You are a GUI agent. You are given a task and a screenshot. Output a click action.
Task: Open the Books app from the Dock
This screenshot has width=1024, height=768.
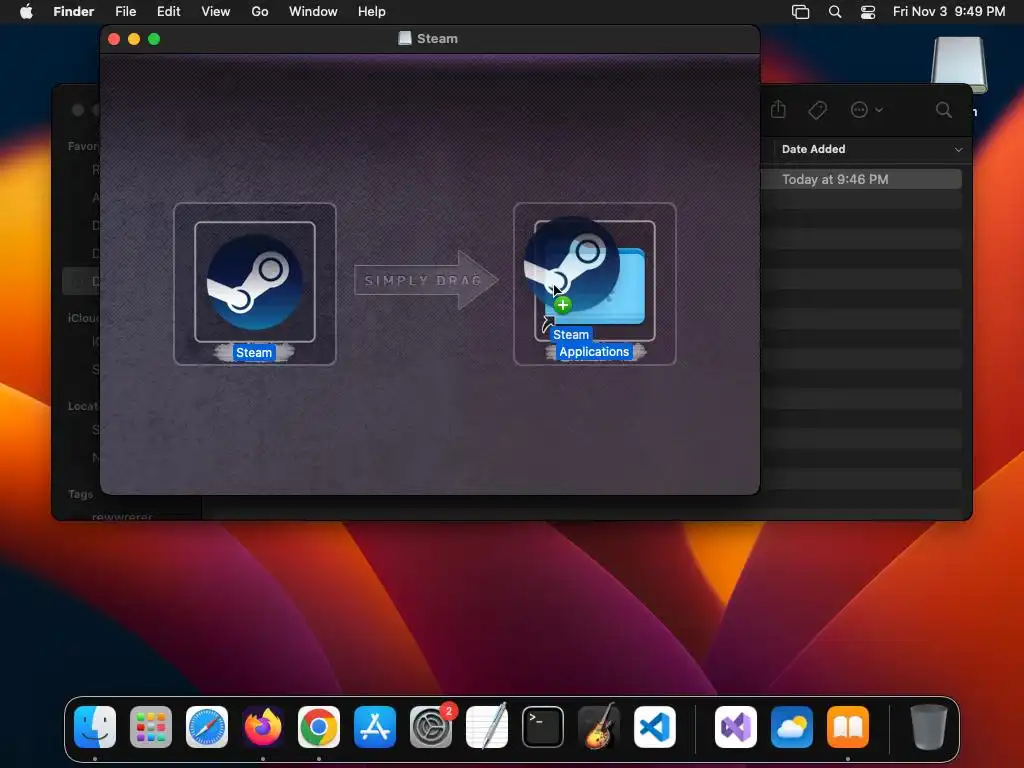(848, 727)
